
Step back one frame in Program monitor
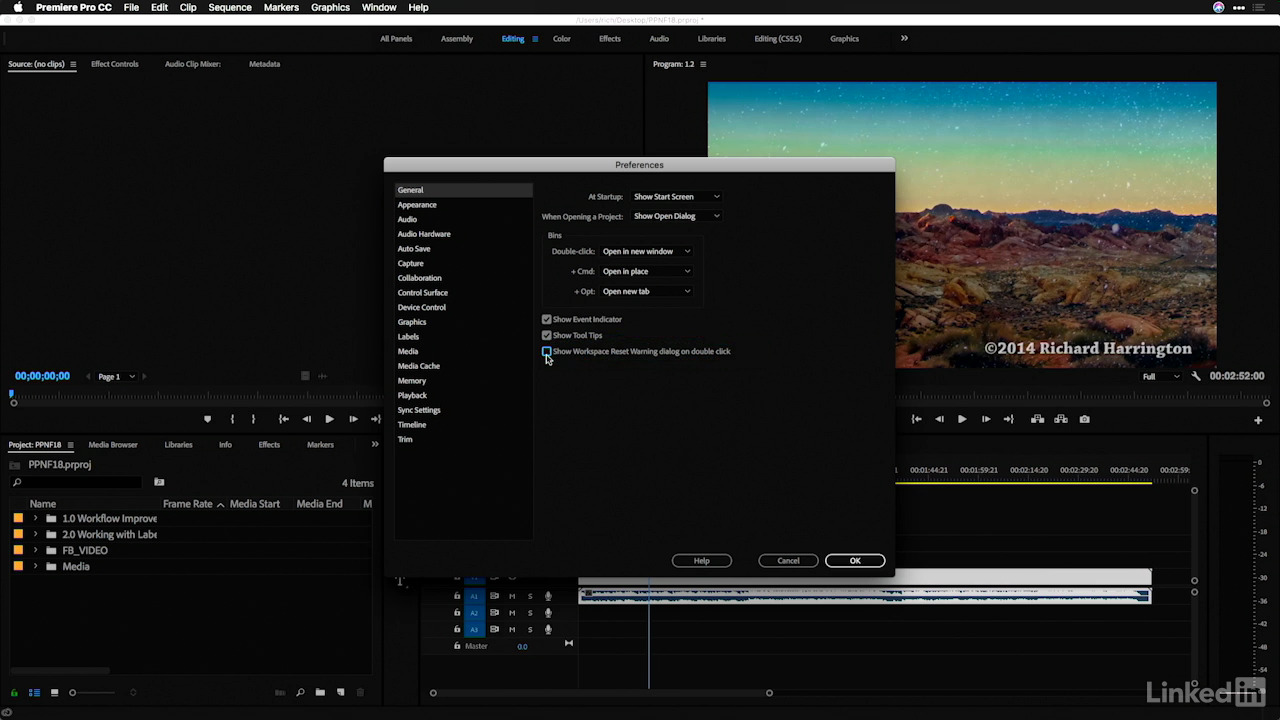click(939, 419)
